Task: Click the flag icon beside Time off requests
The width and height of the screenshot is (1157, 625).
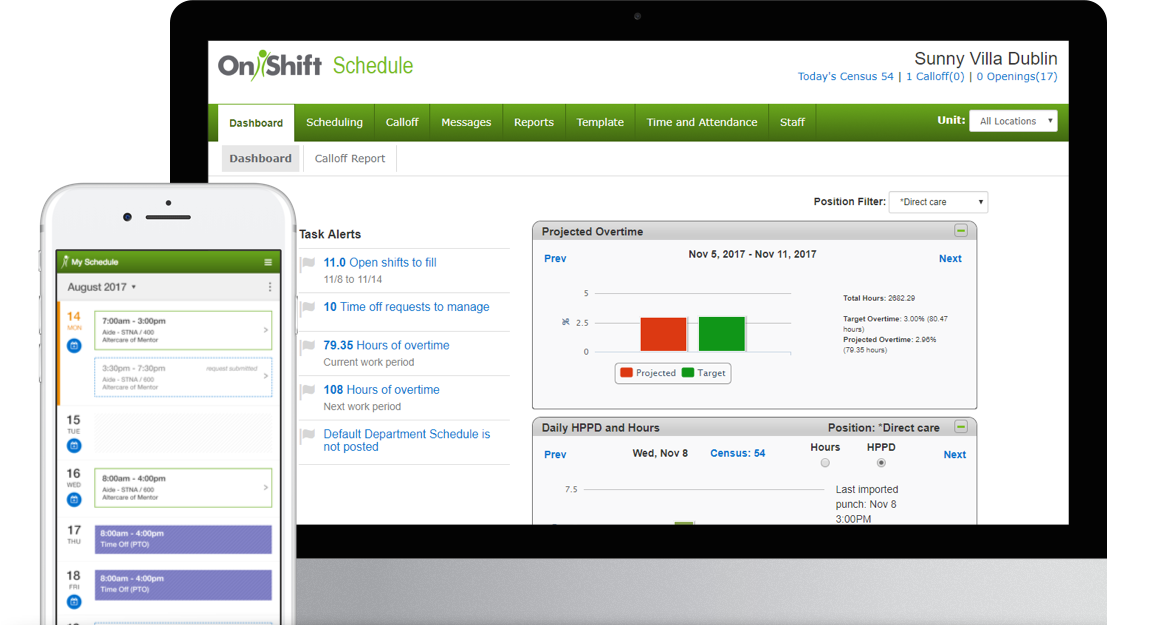Action: (x=309, y=307)
